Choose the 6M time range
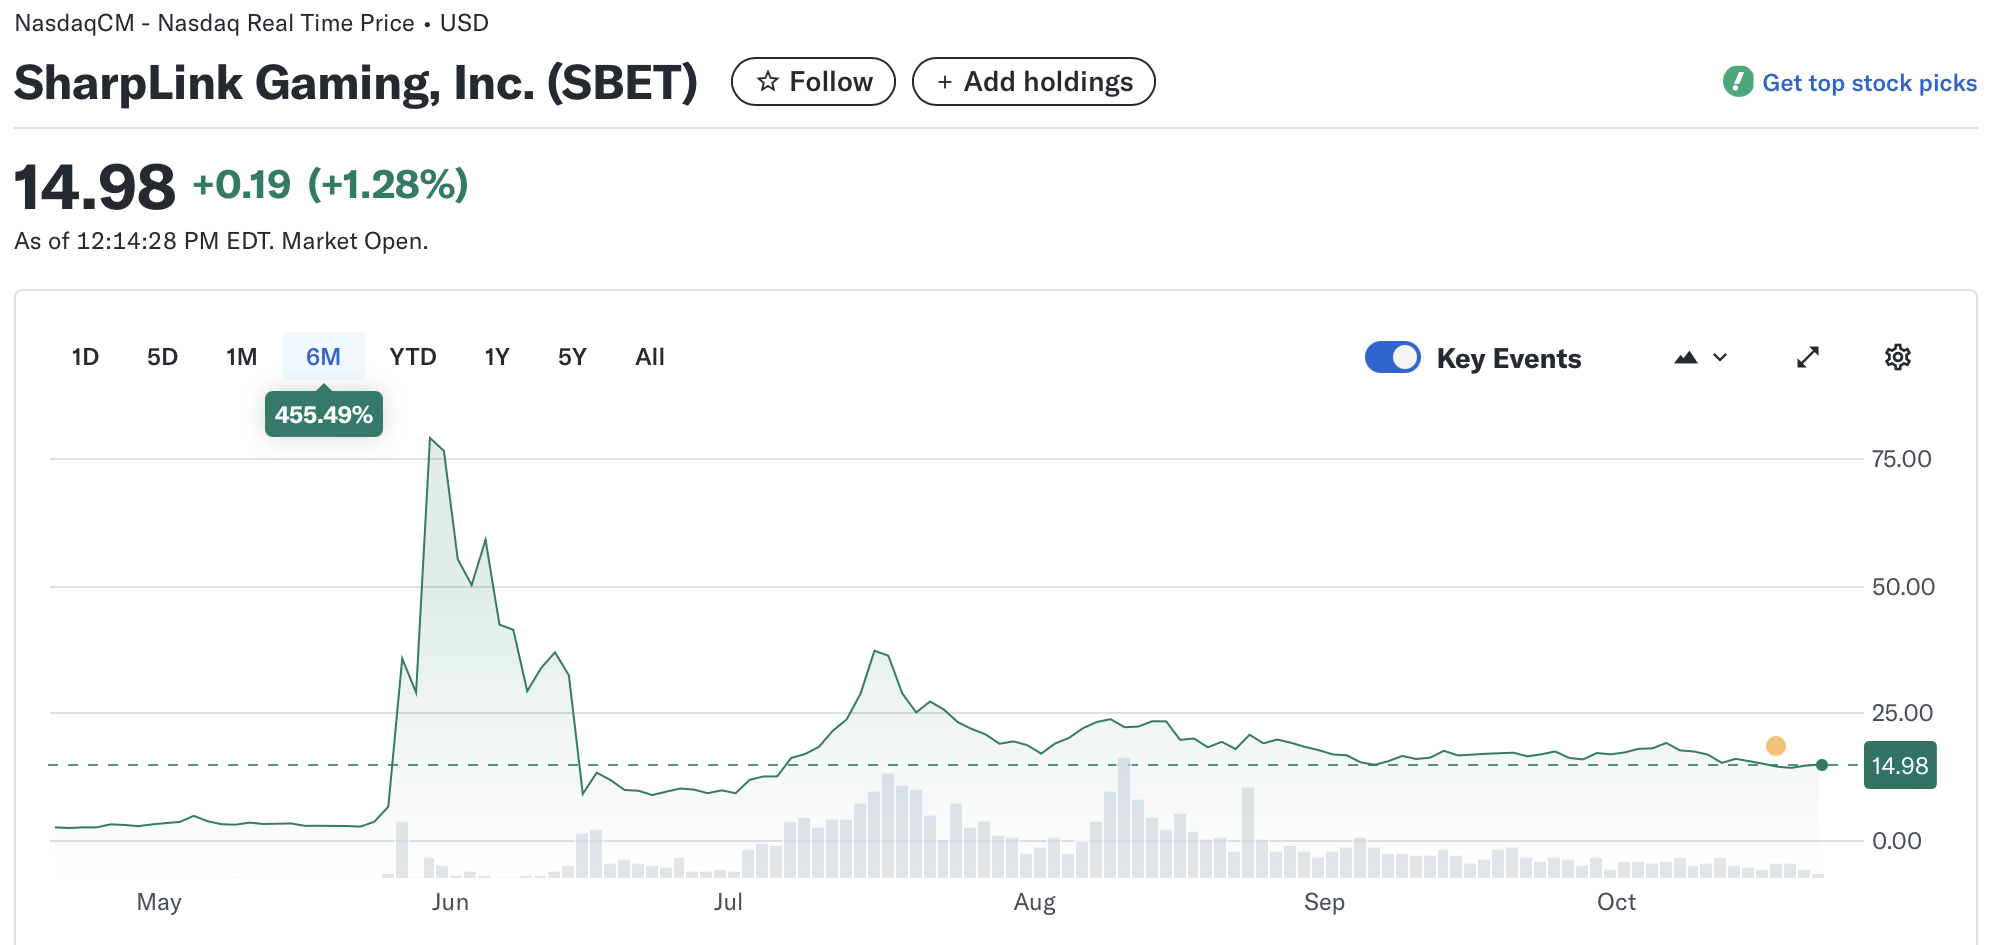The image size is (1990, 945). point(323,357)
